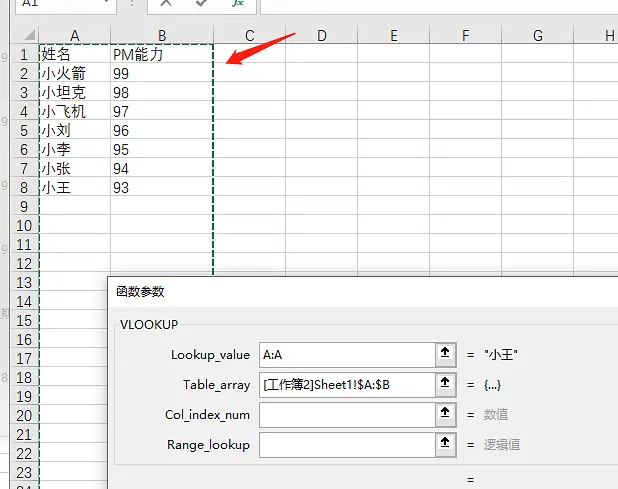Image resolution: width=618 pixels, height=489 pixels.
Task: Click Col_index_num range selector arrow icon
Action: [x=445, y=415]
